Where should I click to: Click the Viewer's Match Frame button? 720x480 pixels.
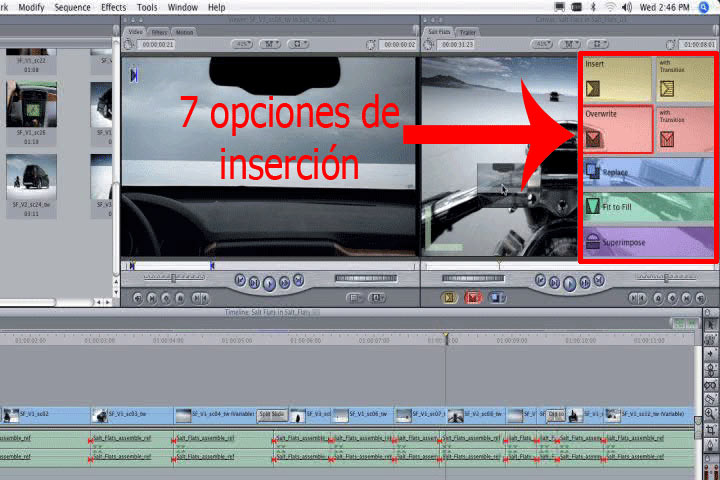pos(137,299)
